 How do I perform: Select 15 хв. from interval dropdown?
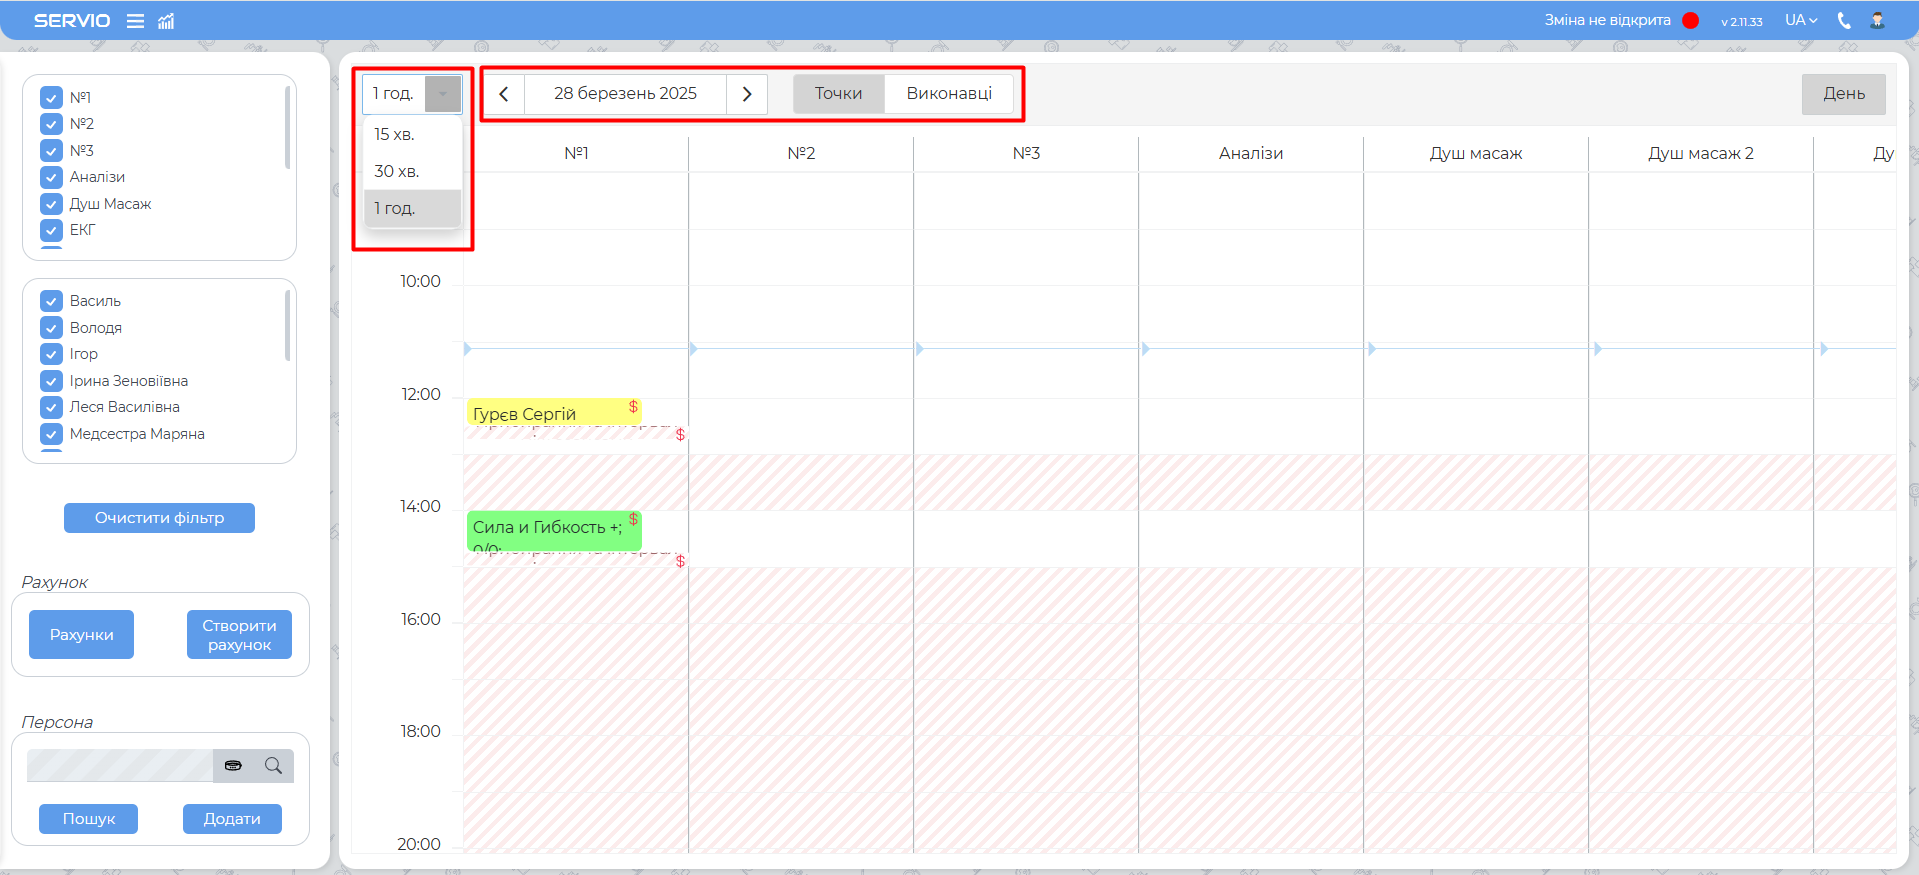tap(395, 134)
